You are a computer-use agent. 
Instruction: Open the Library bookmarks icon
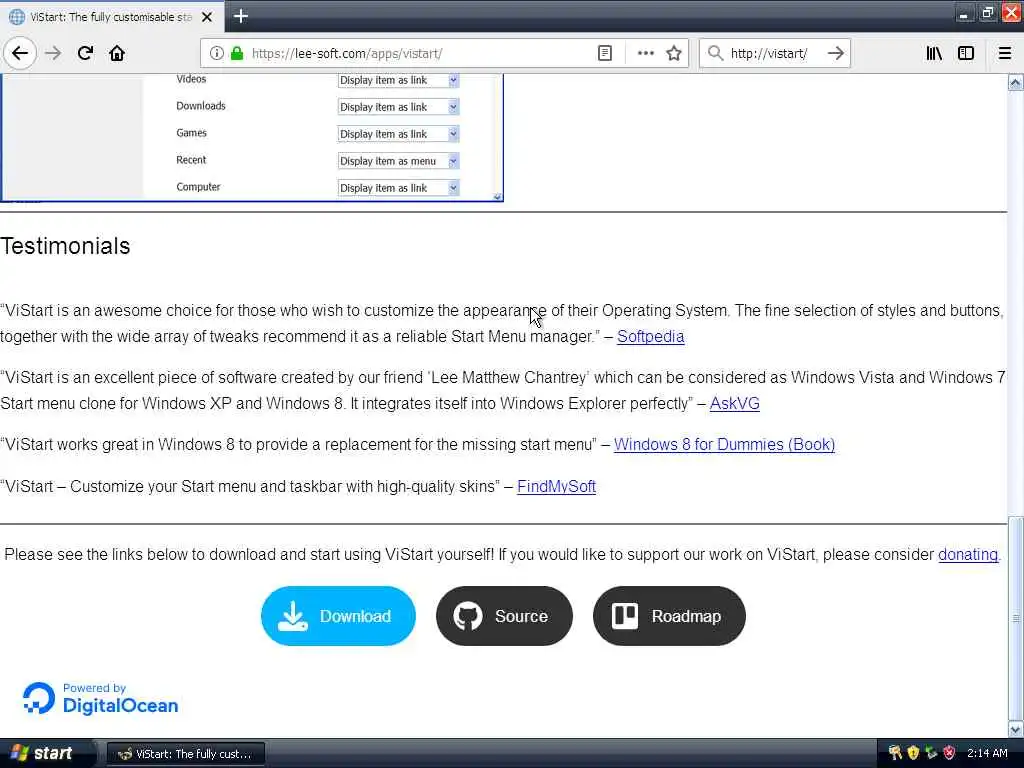[934, 53]
